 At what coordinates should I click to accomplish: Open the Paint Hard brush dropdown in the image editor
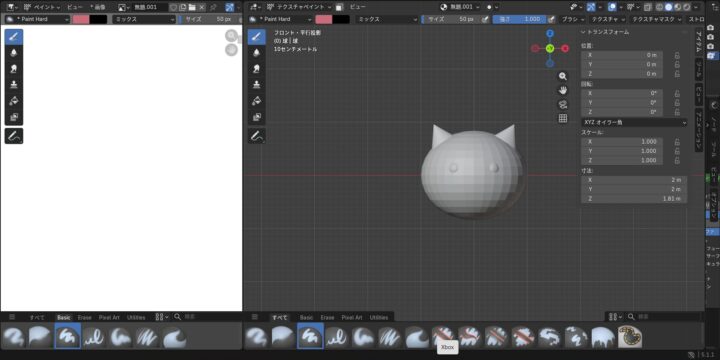[38, 19]
